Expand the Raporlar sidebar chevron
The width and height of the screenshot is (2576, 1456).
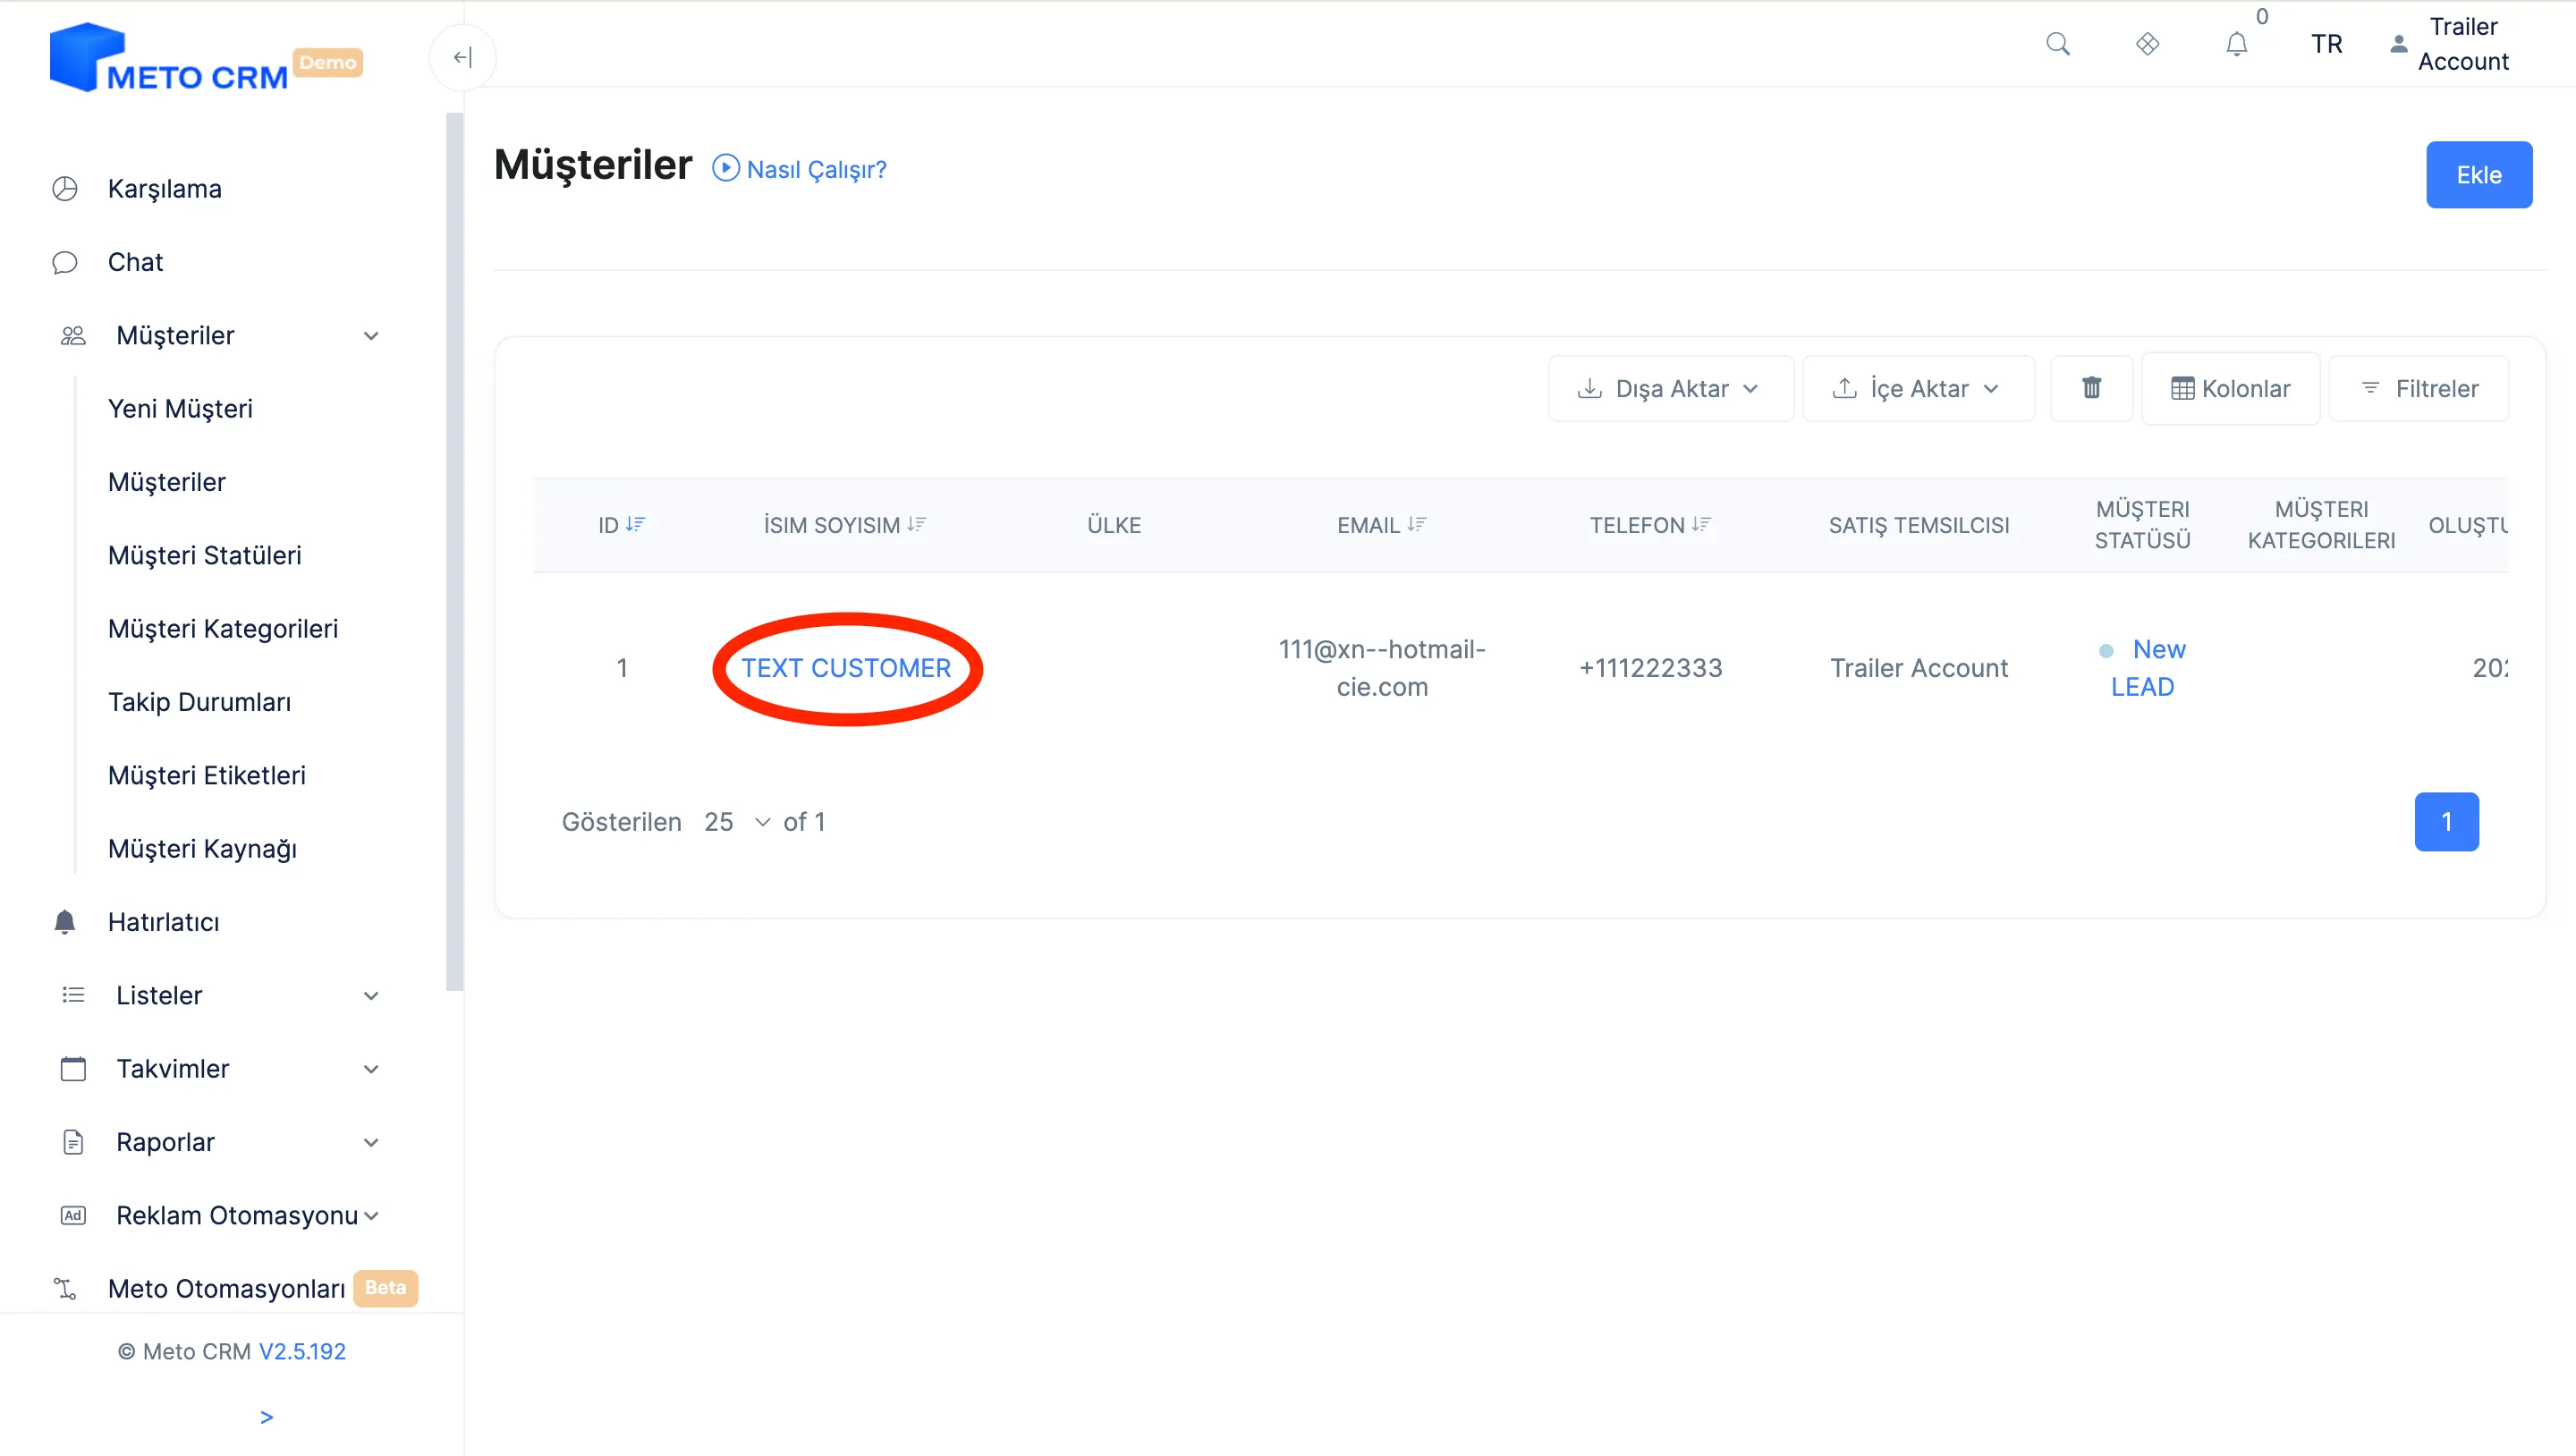(371, 1143)
